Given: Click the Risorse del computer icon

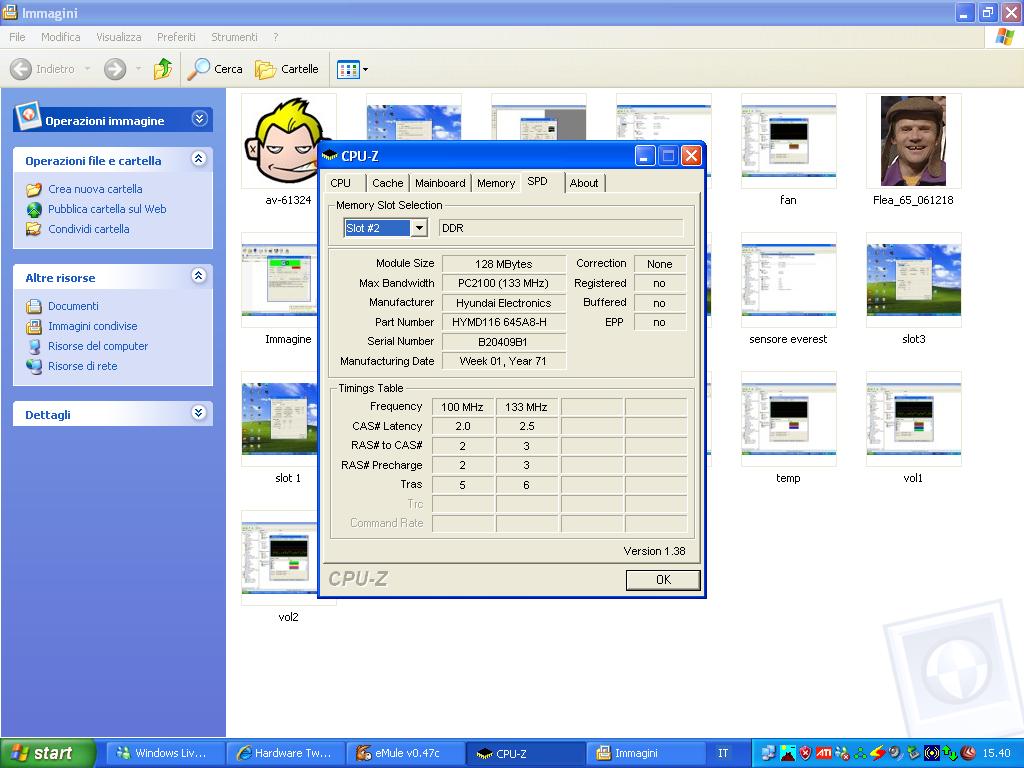Looking at the screenshot, I should click(34, 346).
